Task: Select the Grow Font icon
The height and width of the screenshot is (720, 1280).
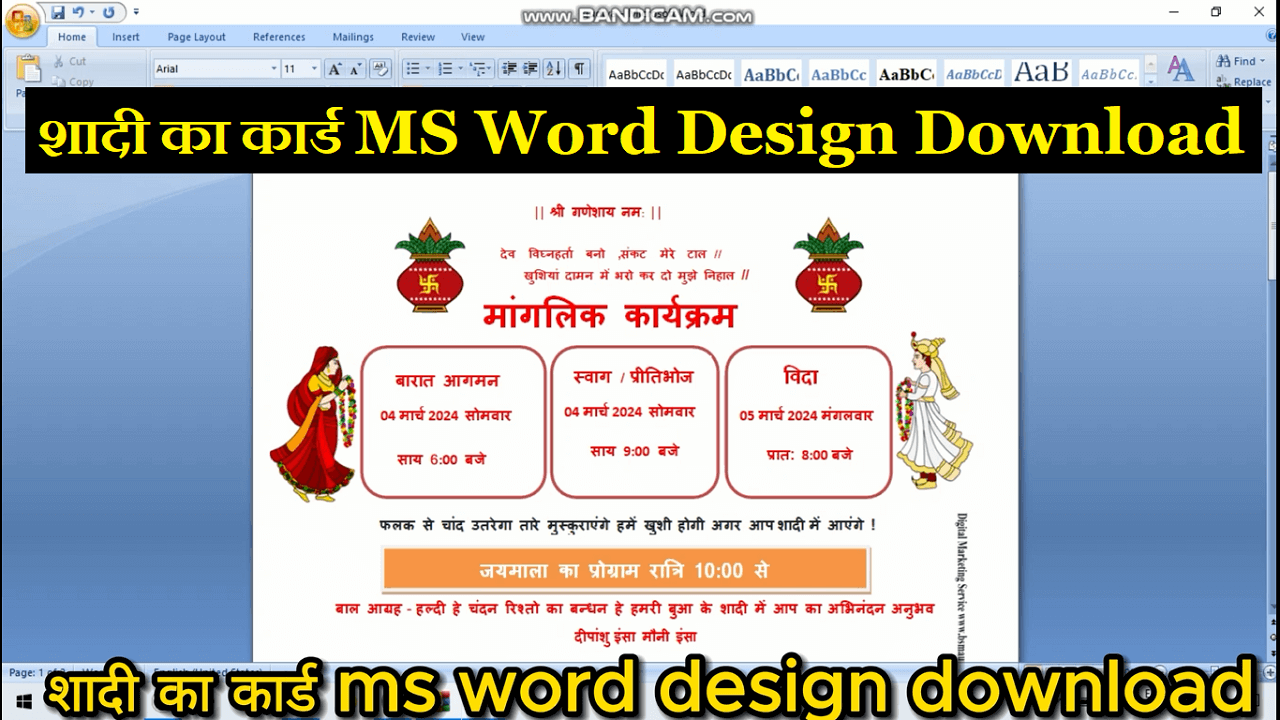Action: [334, 68]
